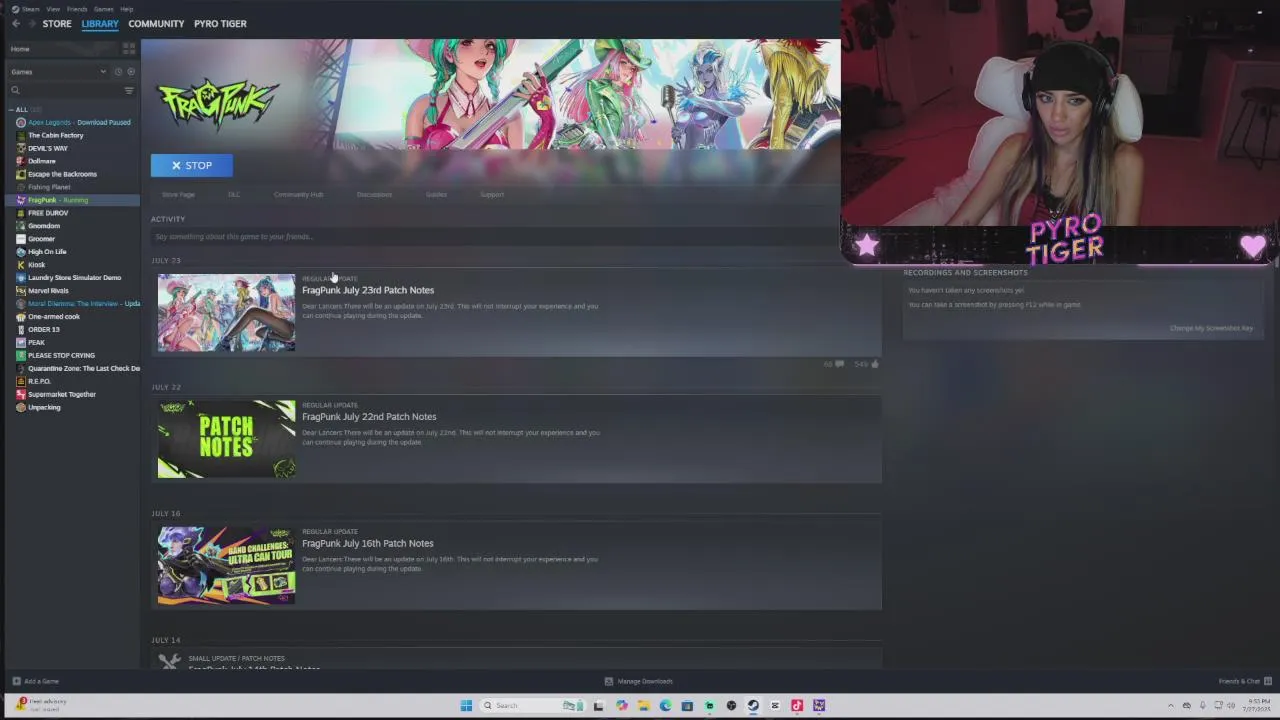The image size is (1280, 720).
Task: Open the FragPunk DLC link
Action: click(234, 194)
